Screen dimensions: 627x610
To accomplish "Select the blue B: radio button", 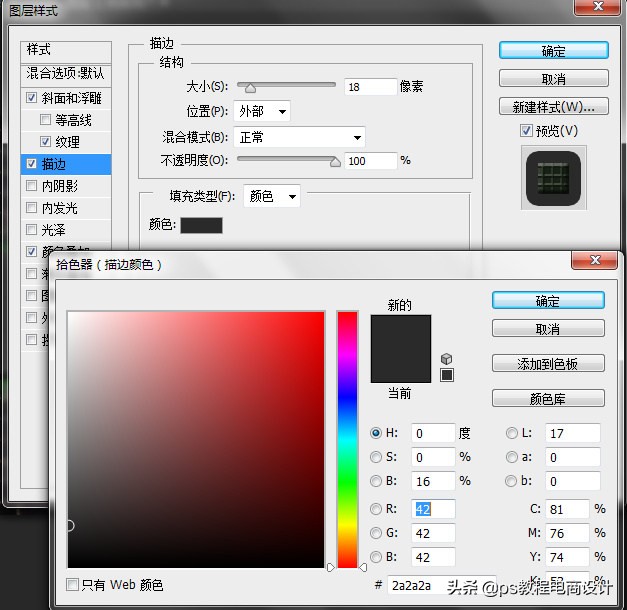I will [x=375, y=557].
